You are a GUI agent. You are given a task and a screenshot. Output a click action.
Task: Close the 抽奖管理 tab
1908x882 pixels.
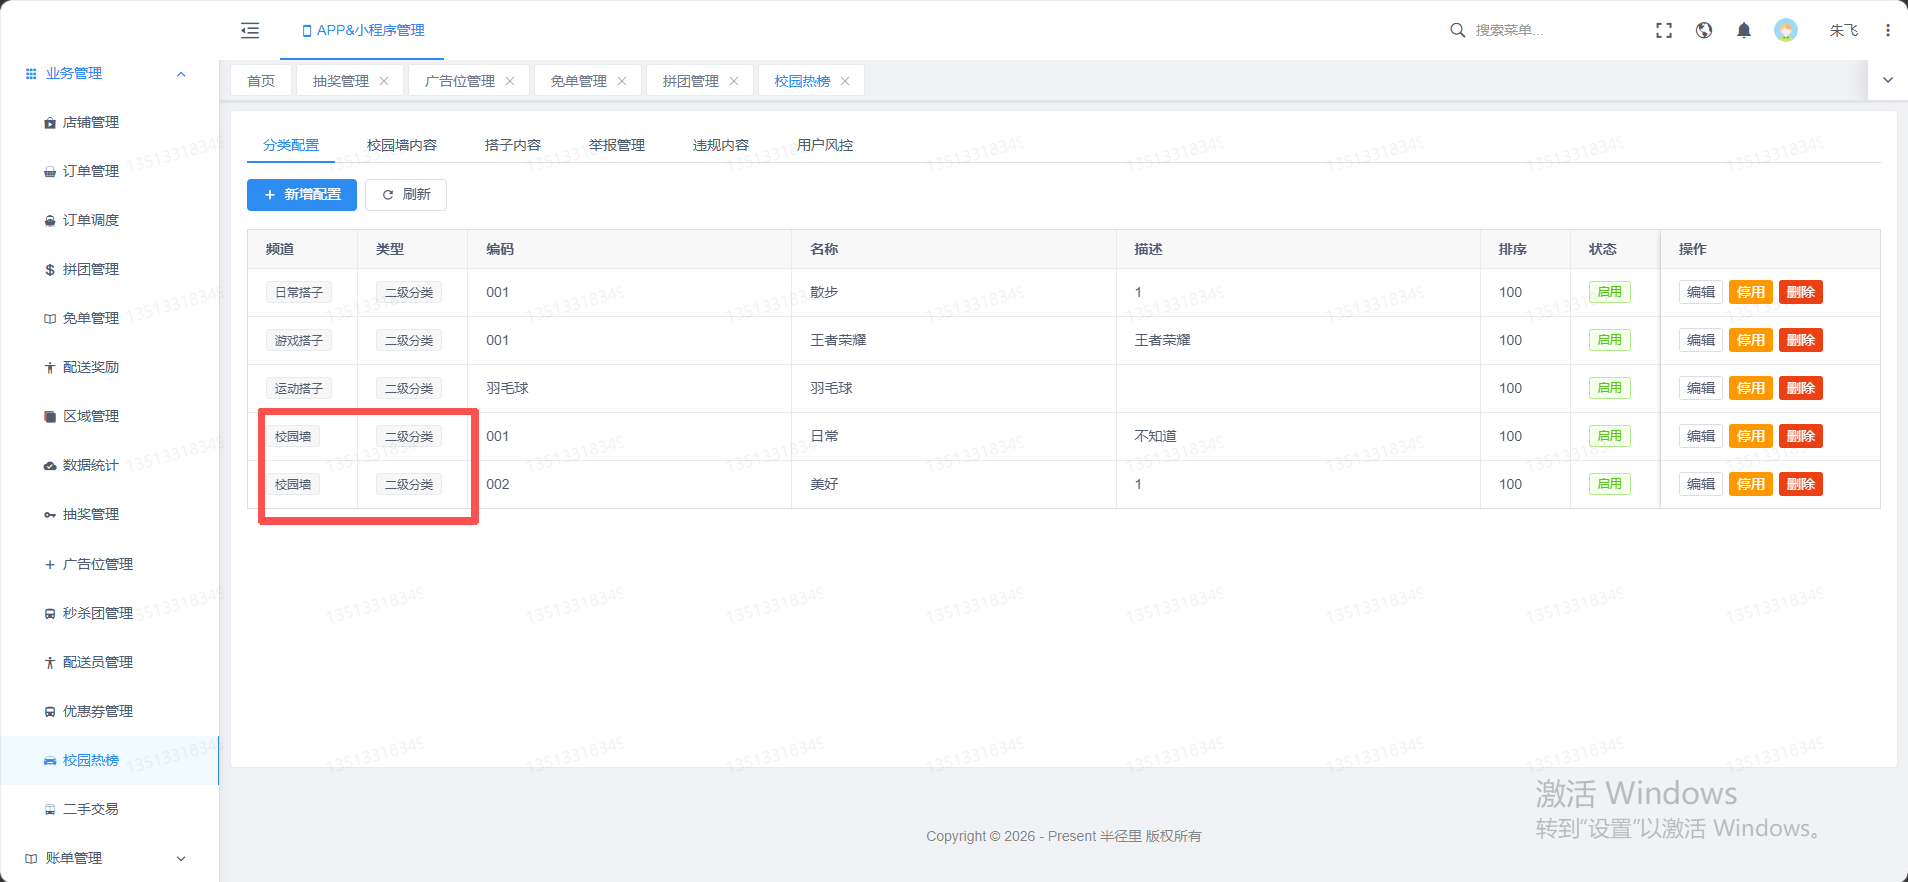[384, 81]
